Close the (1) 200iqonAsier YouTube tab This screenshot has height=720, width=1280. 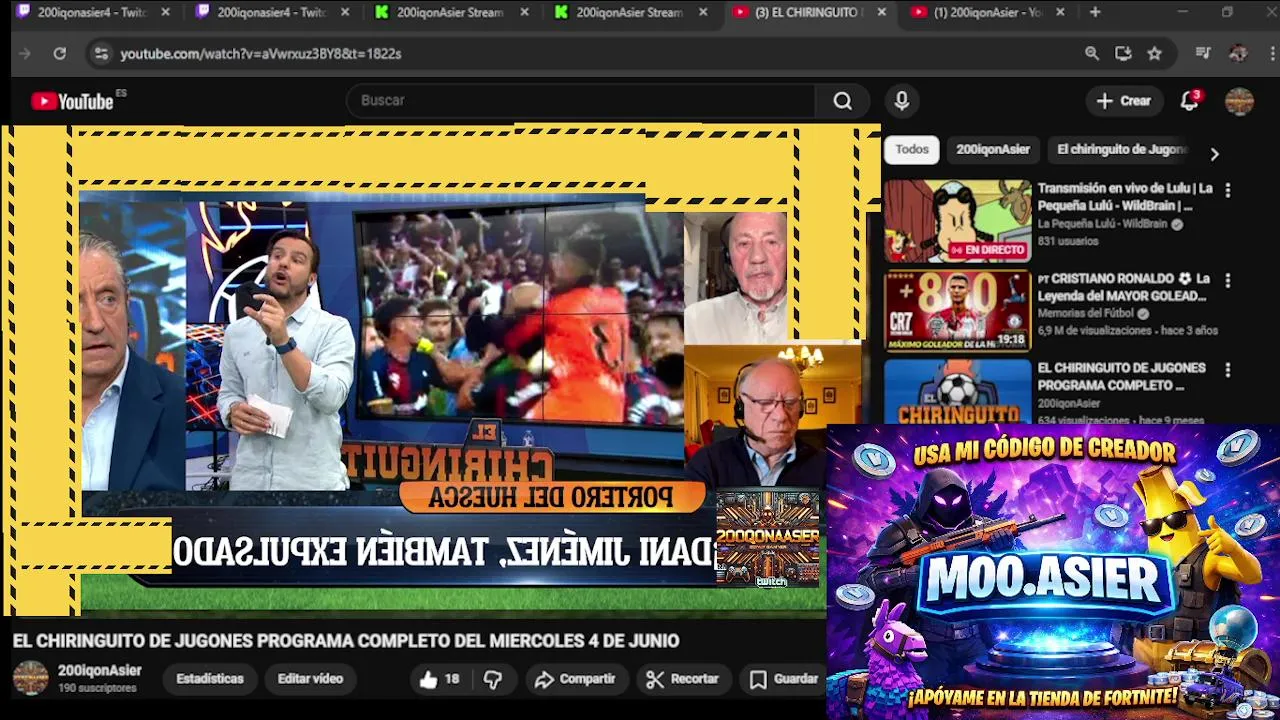(1060, 12)
